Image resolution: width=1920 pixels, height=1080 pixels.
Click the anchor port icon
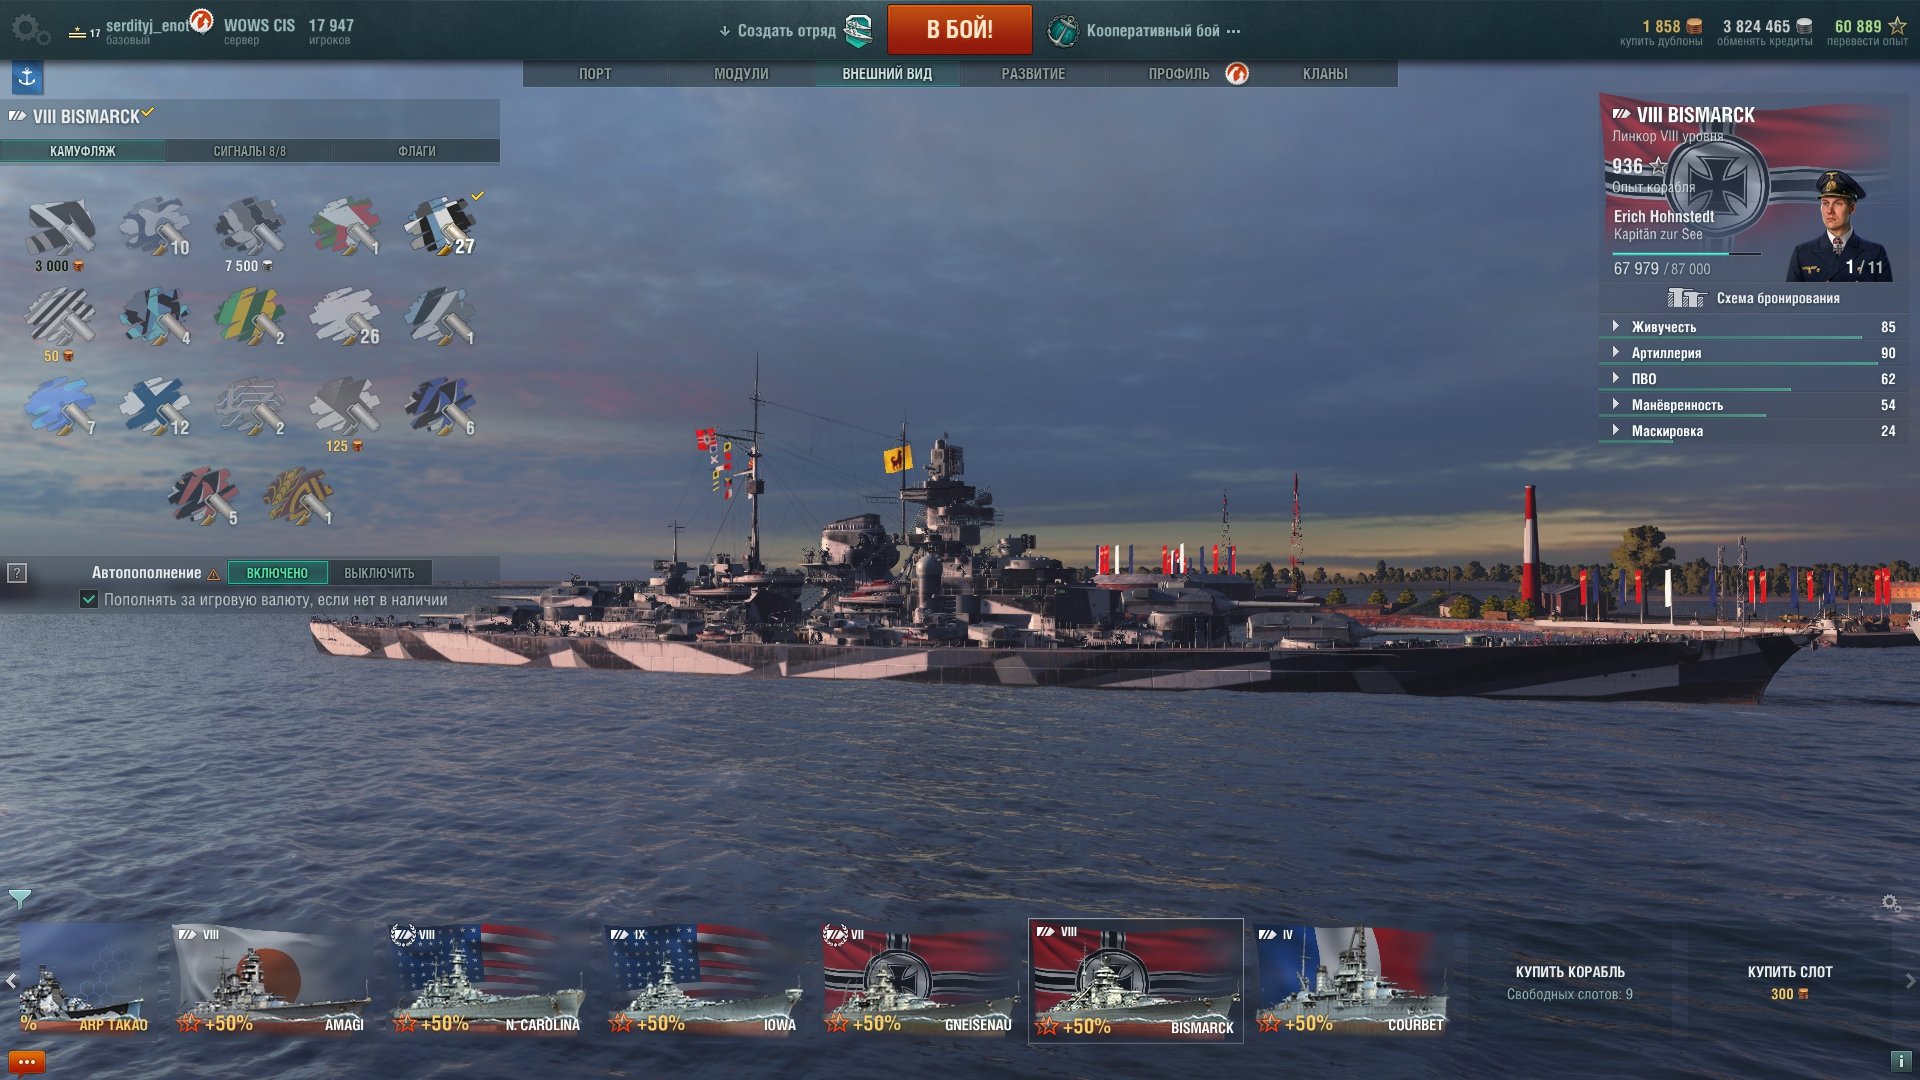27,77
